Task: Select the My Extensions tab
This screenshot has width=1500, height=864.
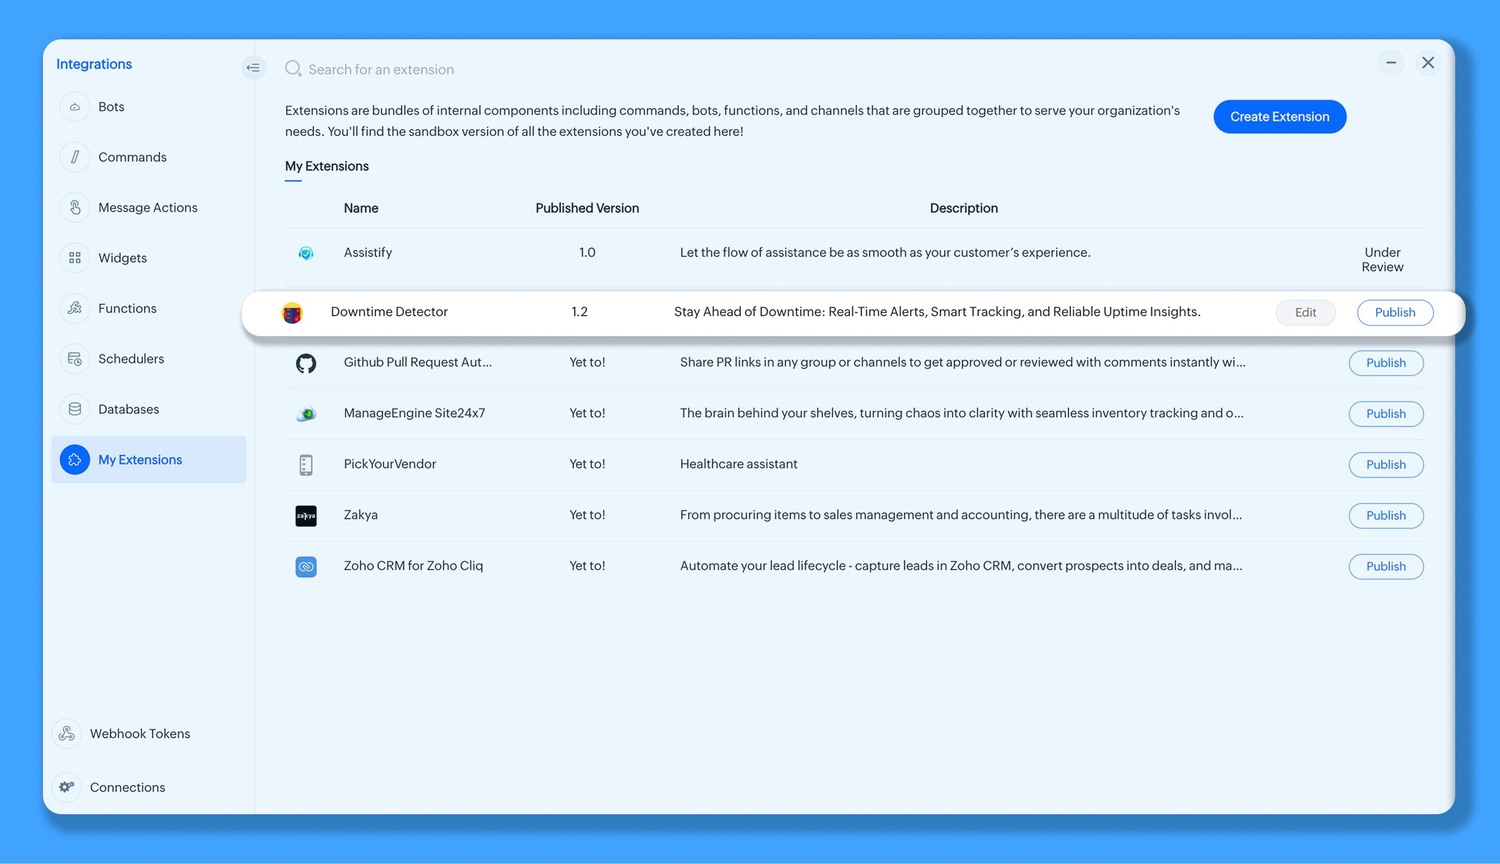Action: 327,166
